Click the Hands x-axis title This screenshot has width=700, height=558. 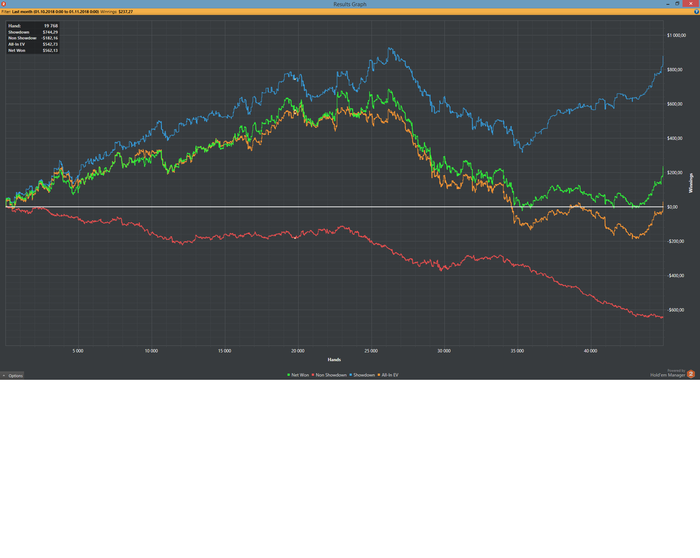[334, 359]
